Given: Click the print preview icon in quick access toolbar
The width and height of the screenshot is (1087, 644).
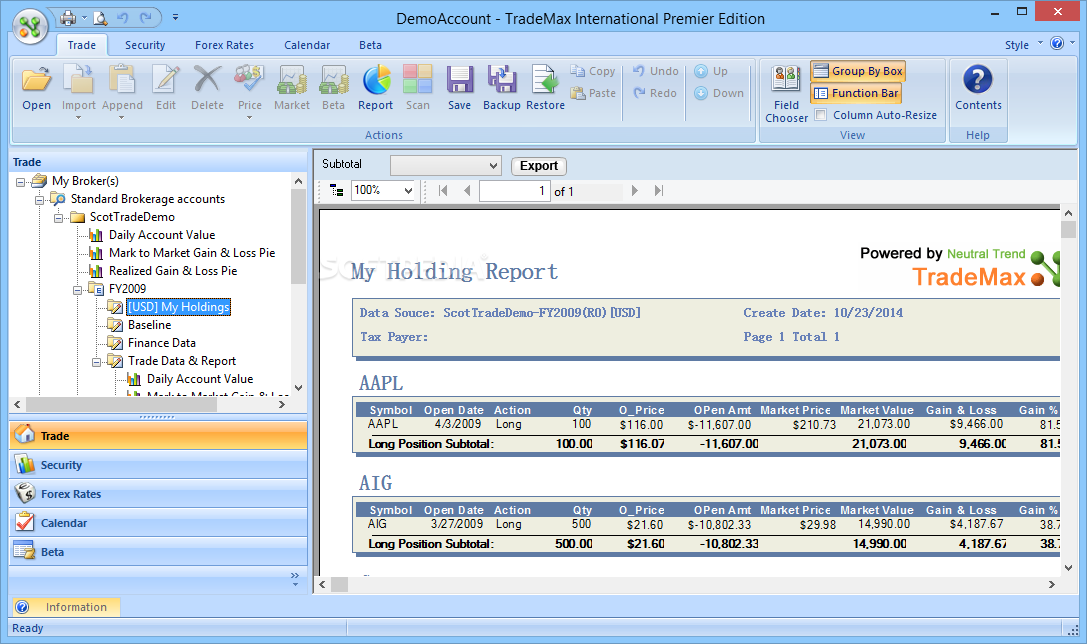Looking at the screenshot, I should click(101, 17).
